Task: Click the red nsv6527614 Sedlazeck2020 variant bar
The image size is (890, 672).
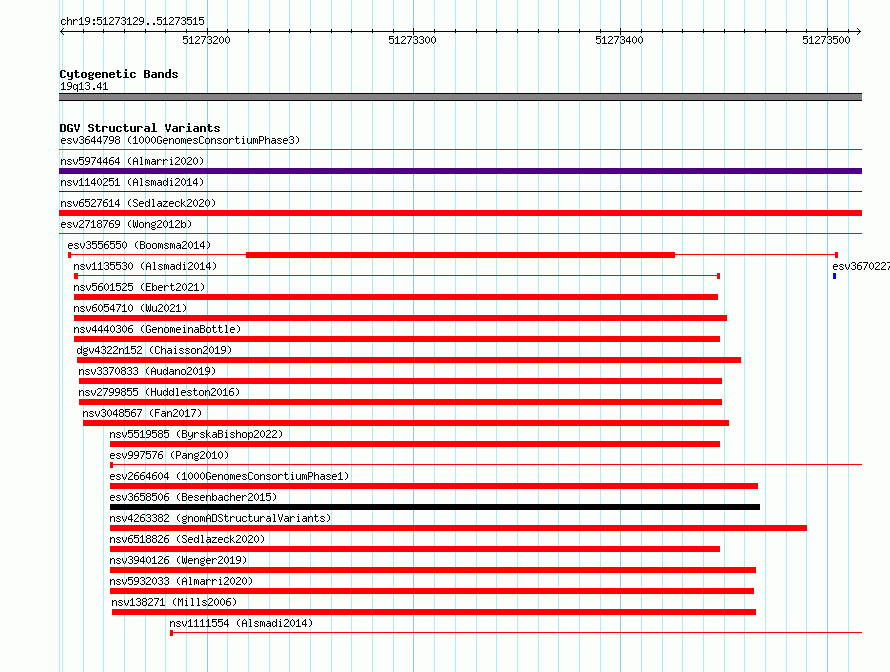Action: [460, 213]
